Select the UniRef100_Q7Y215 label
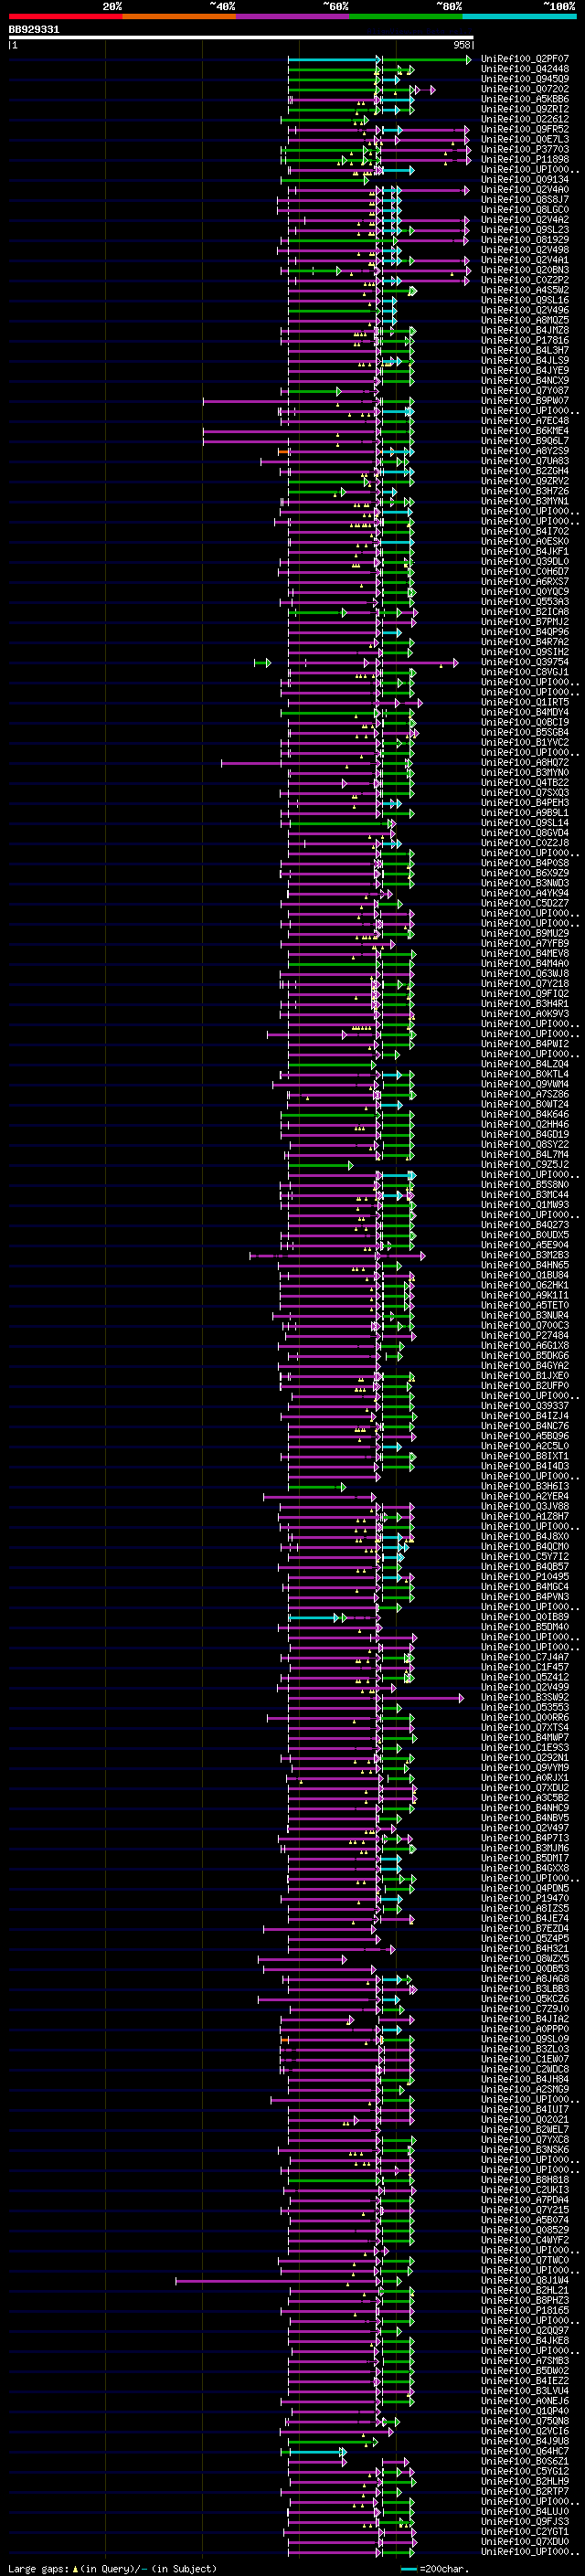Viewport: 585px width, 2576px height. click(524, 2209)
